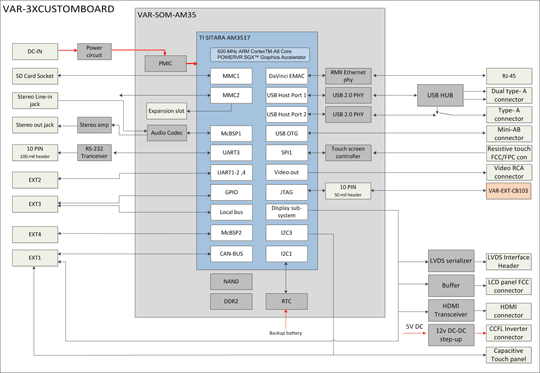Select the Dual type-A connector block
The image size is (540, 373).
coord(509,95)
